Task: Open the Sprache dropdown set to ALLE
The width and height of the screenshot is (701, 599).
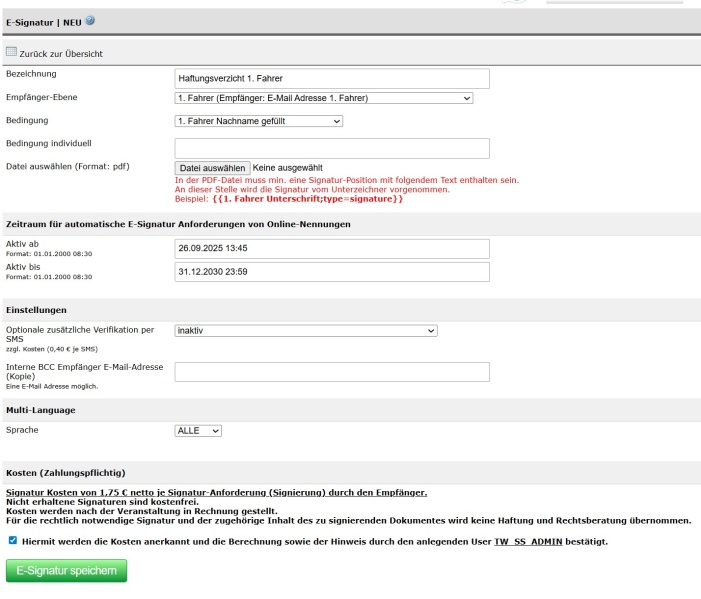Action: coord(198,431)
